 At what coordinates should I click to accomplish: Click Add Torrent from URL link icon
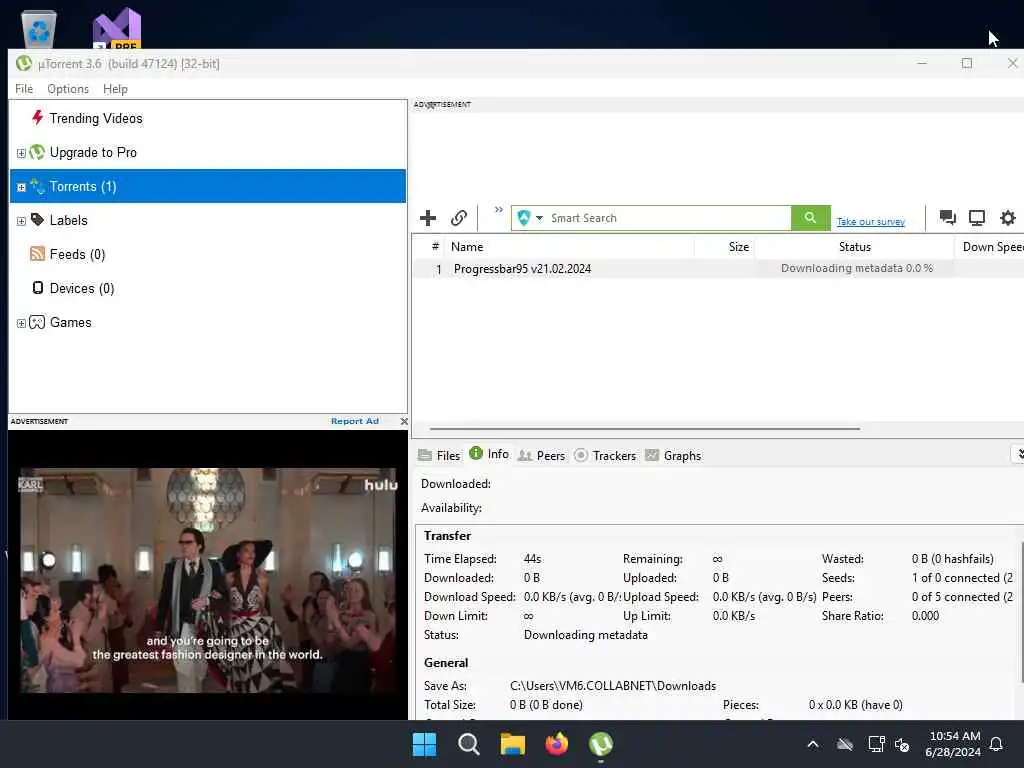point(459,218)
